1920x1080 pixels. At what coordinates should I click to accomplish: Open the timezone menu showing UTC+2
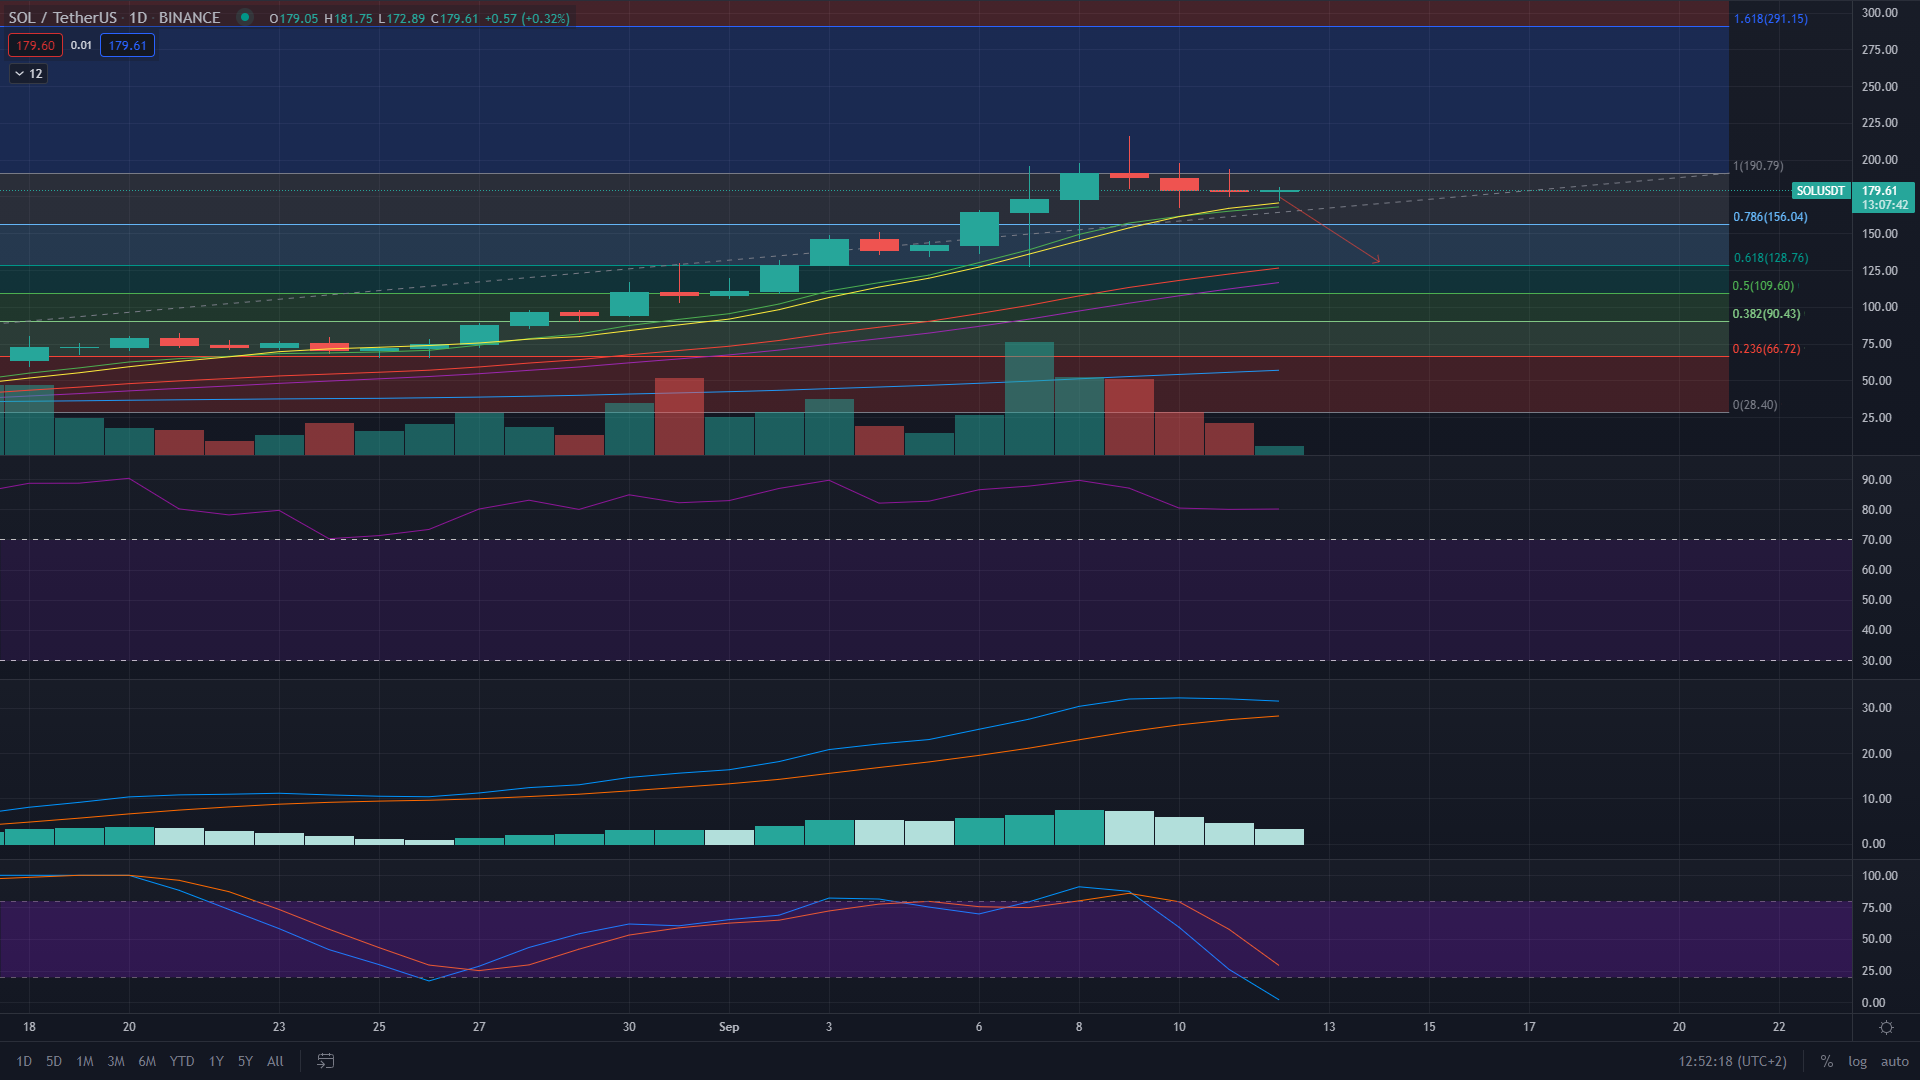[1732, 1061]
